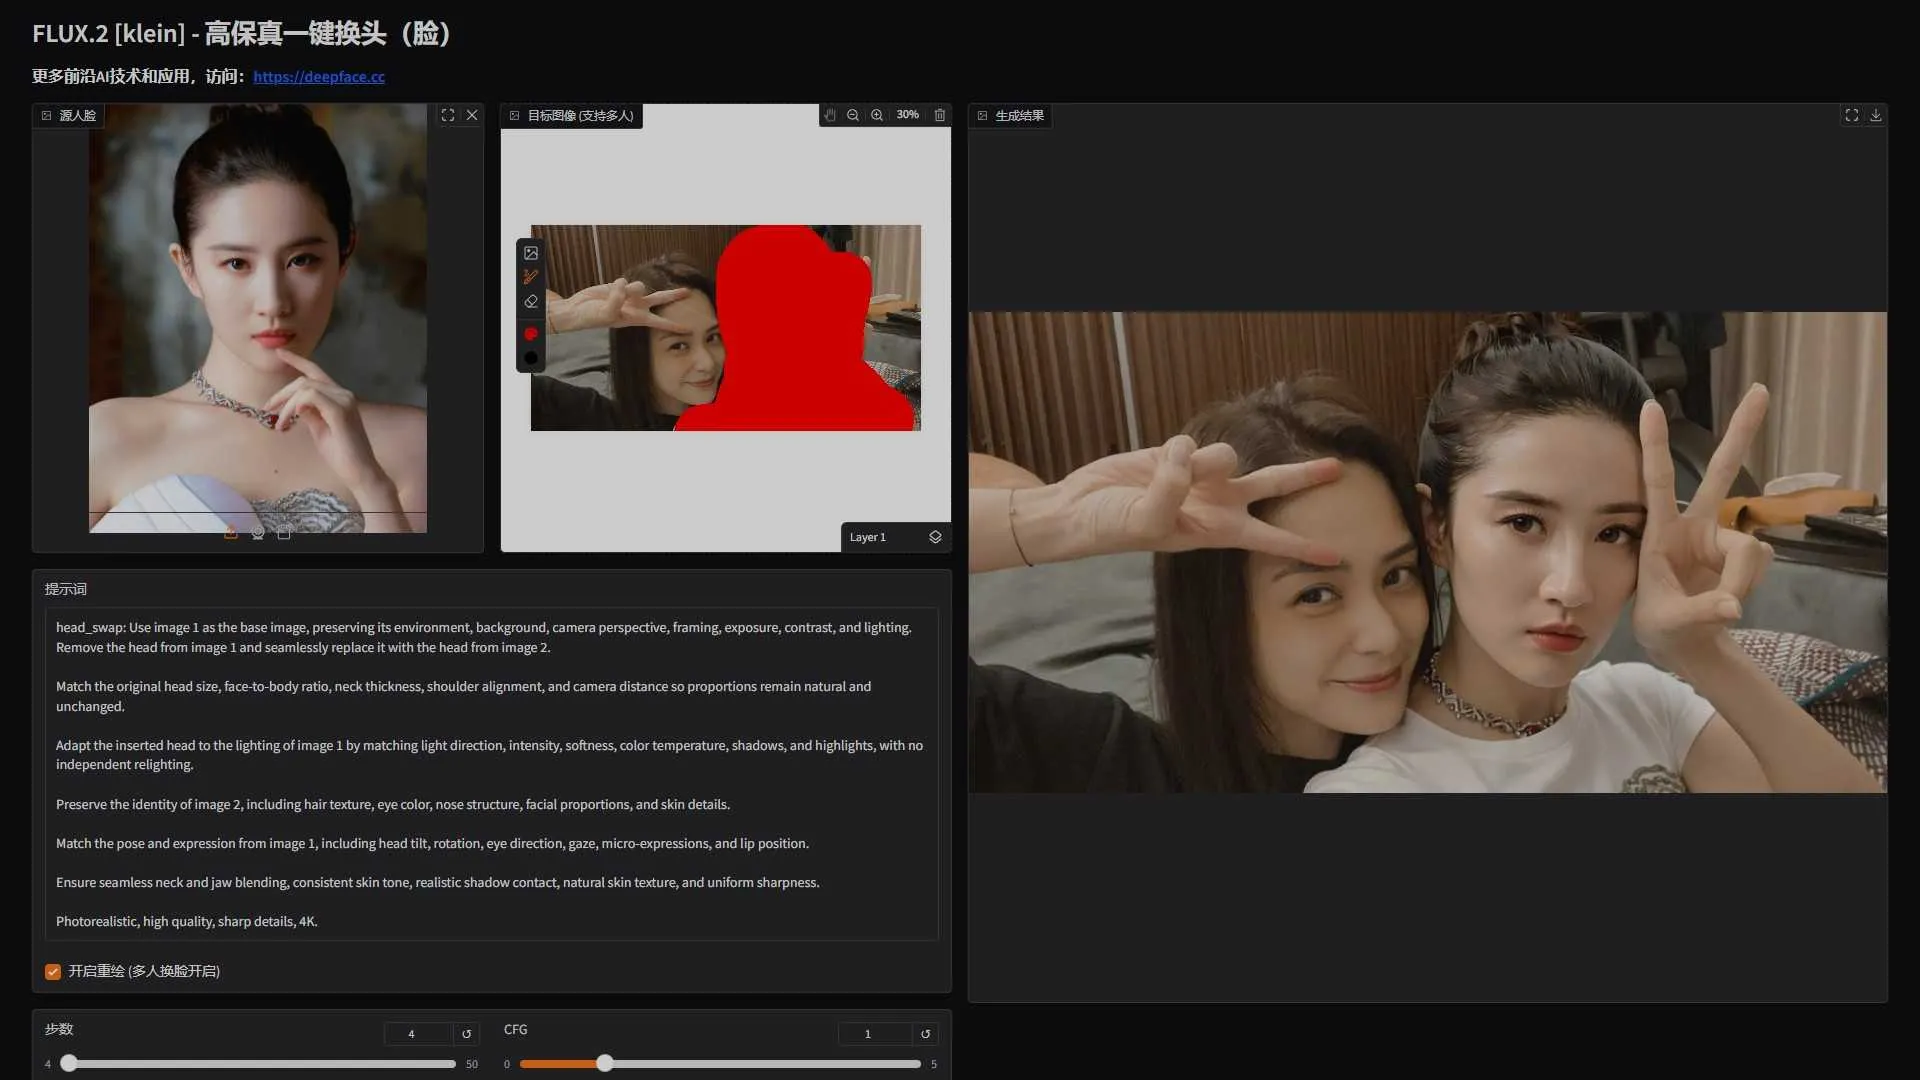Zoom out the target image canvas
The image size is (1920, 1080).
coord(853,115)
